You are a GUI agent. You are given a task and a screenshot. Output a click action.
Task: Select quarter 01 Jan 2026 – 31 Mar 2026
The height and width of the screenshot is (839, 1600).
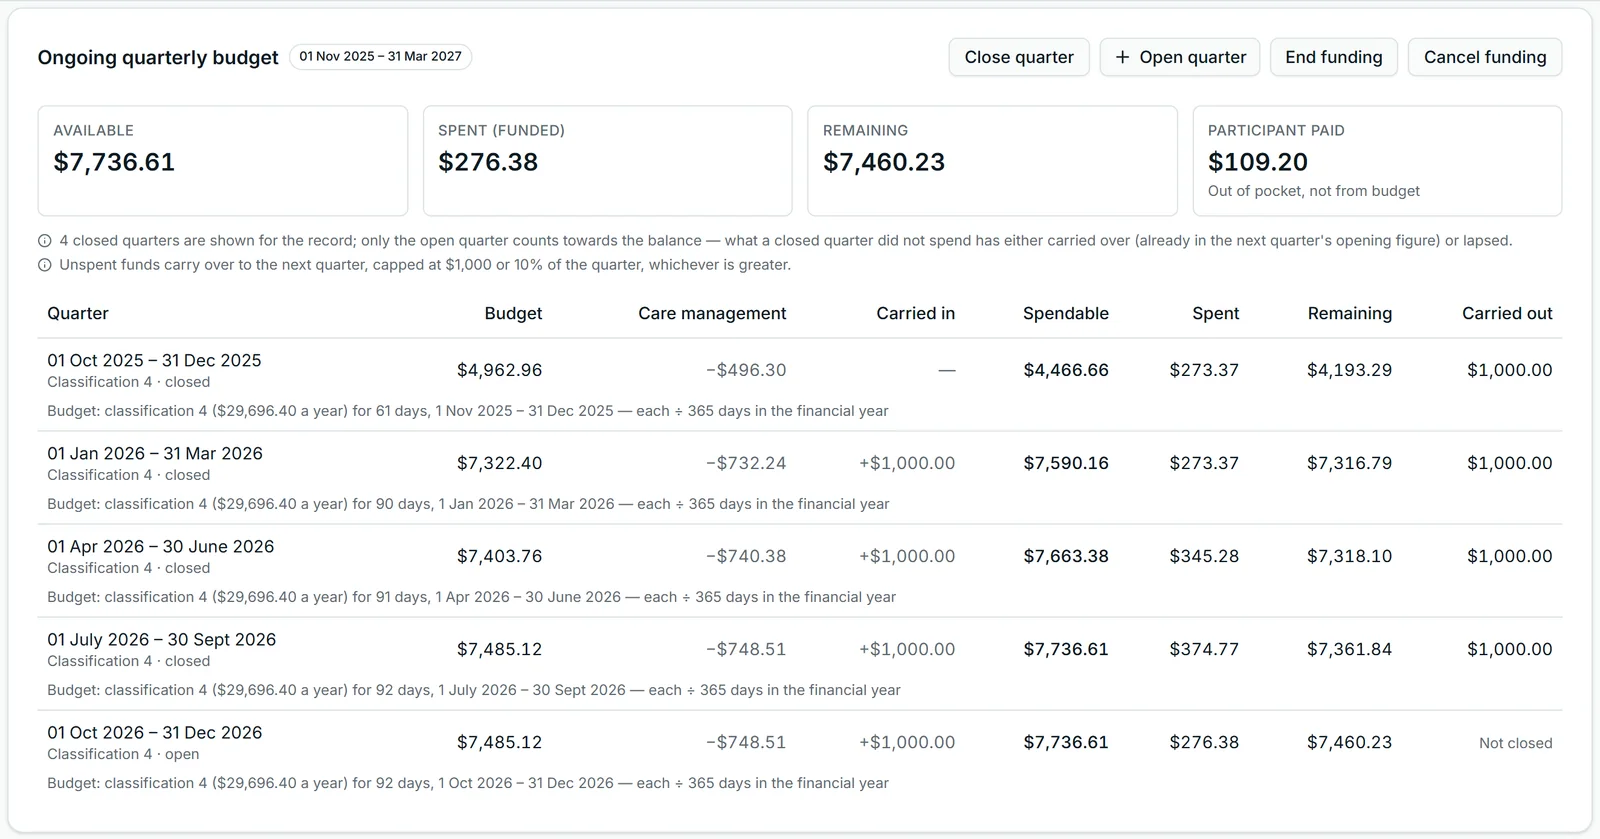(155, 453)
